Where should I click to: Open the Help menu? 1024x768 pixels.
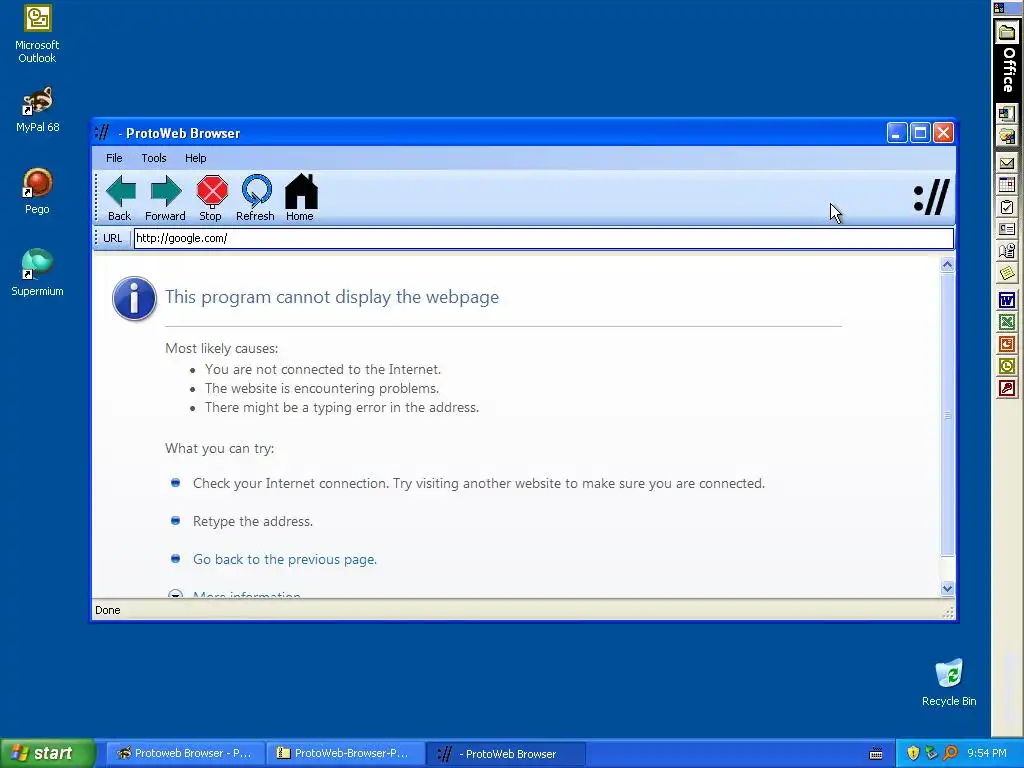[x=195, y=158]
